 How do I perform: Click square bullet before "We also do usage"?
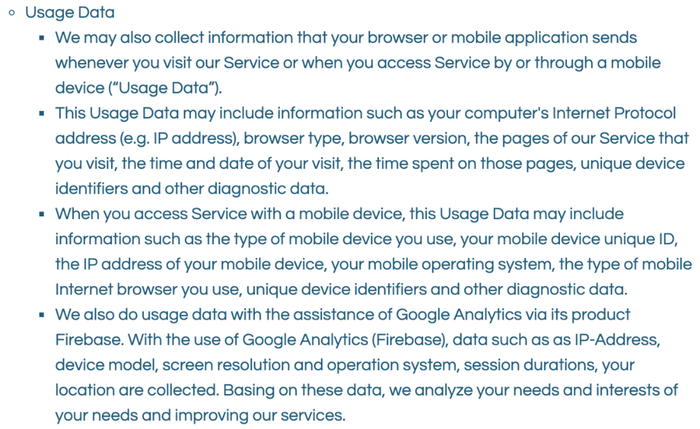coord(42,314)
